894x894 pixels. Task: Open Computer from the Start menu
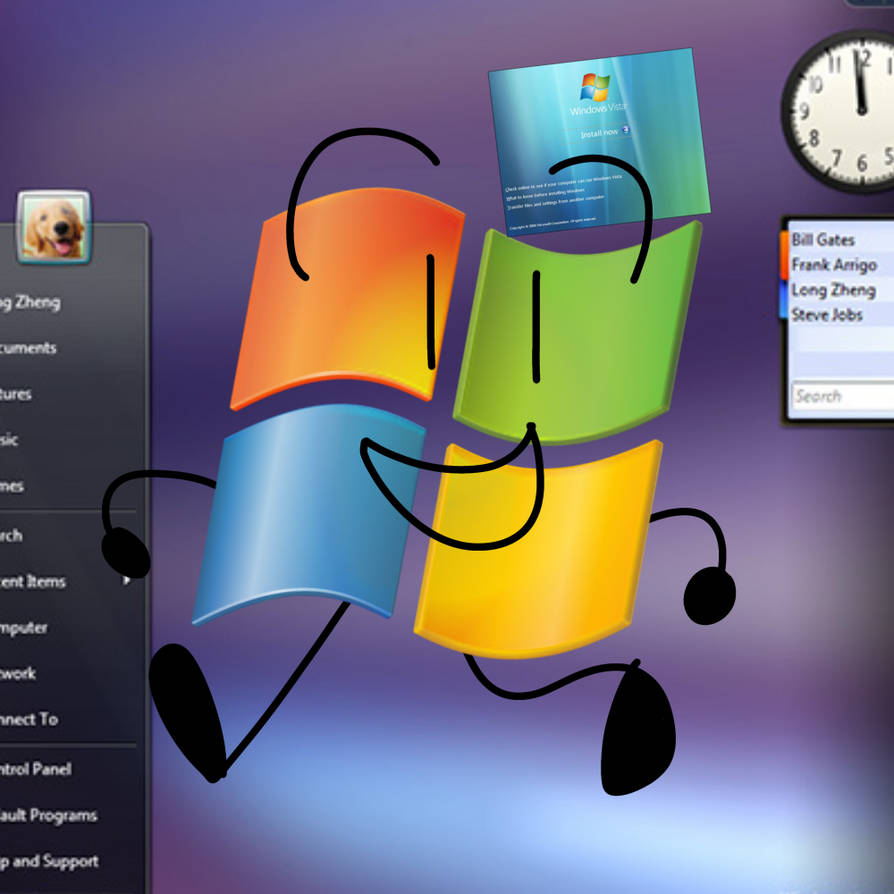click(24, 627)
